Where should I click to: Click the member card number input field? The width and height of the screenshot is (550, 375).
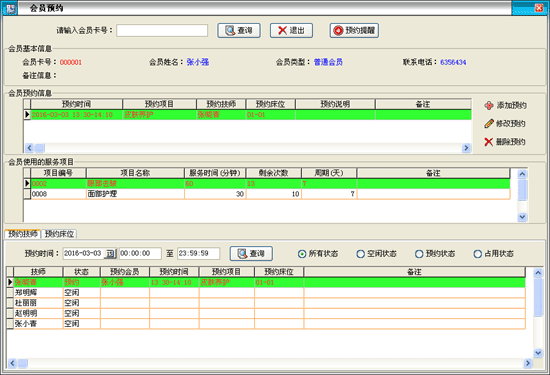162,31
